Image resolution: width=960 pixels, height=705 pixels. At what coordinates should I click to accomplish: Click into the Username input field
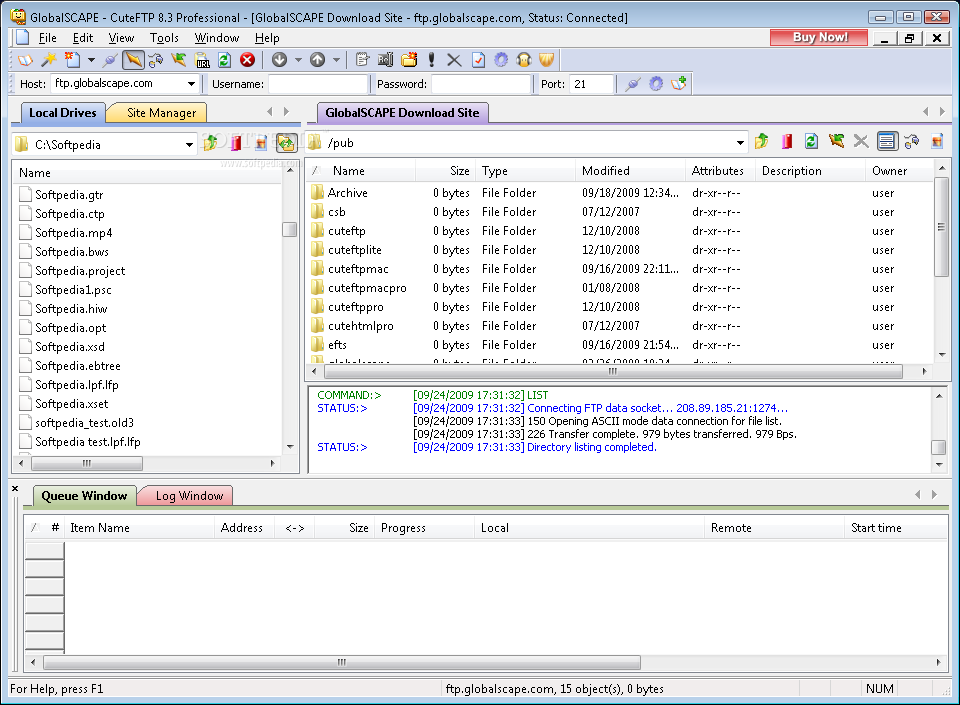point(318,84)
